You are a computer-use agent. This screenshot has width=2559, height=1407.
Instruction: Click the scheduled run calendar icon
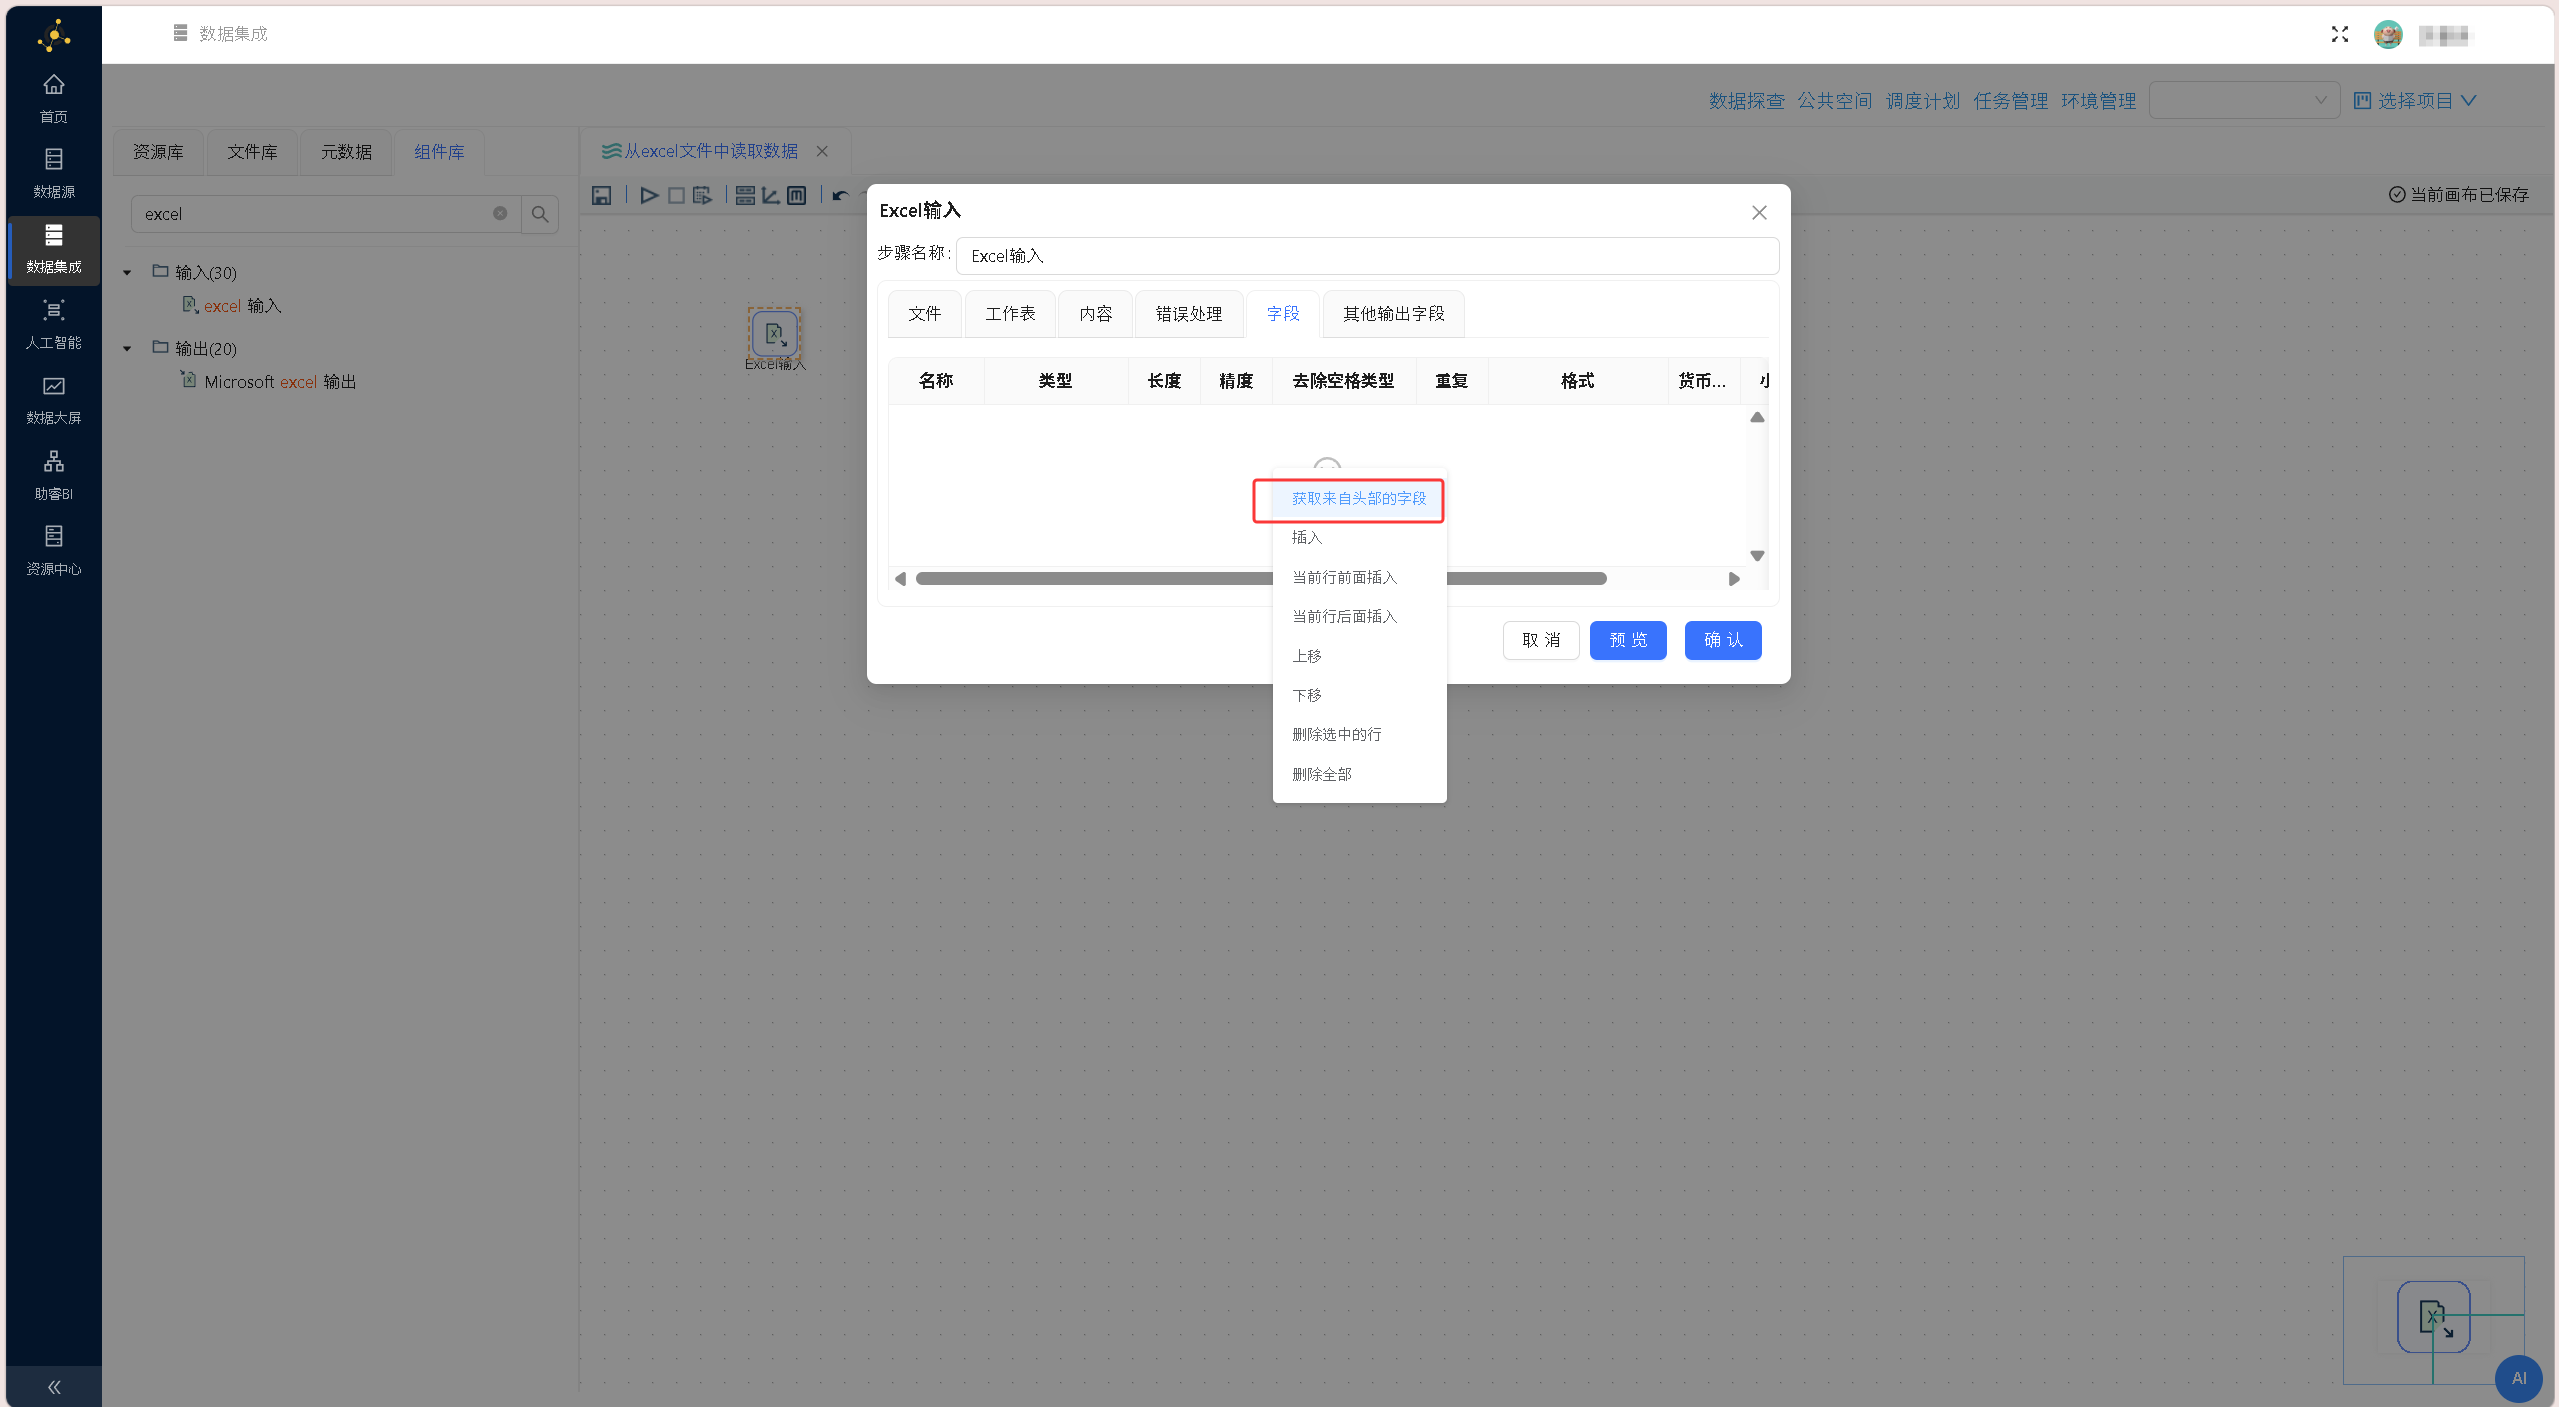click(702, 195)
